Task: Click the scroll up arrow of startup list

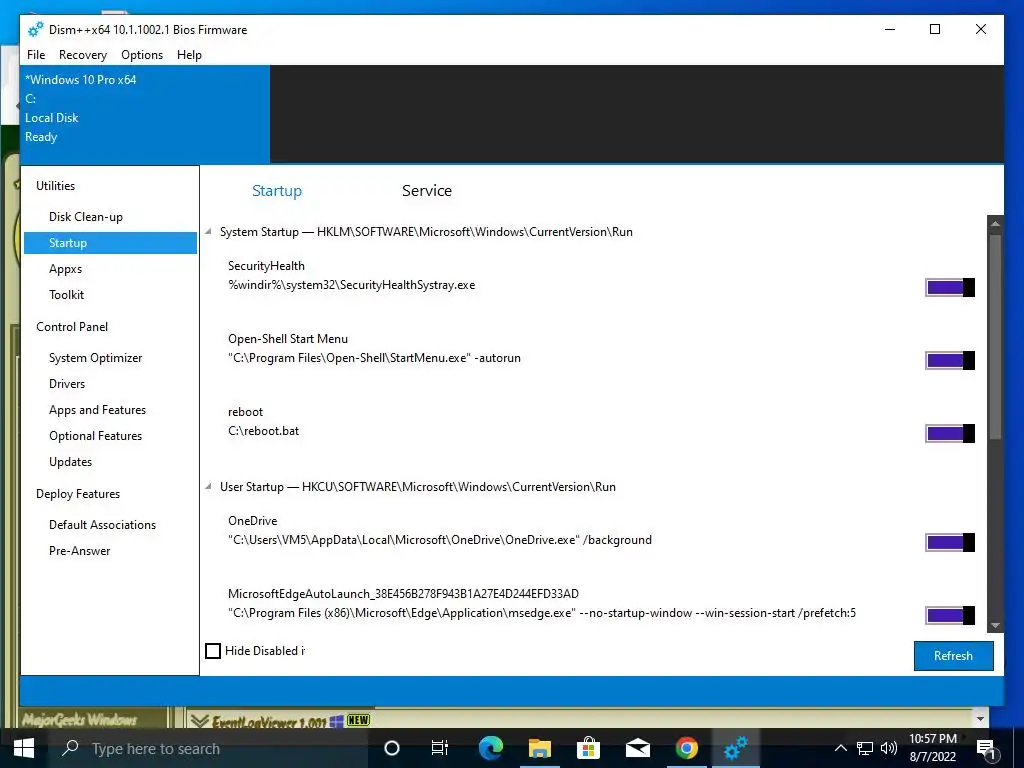Action: (x=995, y=224)
